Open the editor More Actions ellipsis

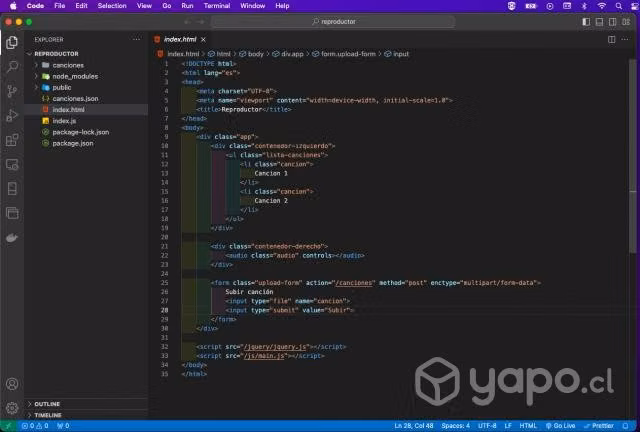(625, 40)
